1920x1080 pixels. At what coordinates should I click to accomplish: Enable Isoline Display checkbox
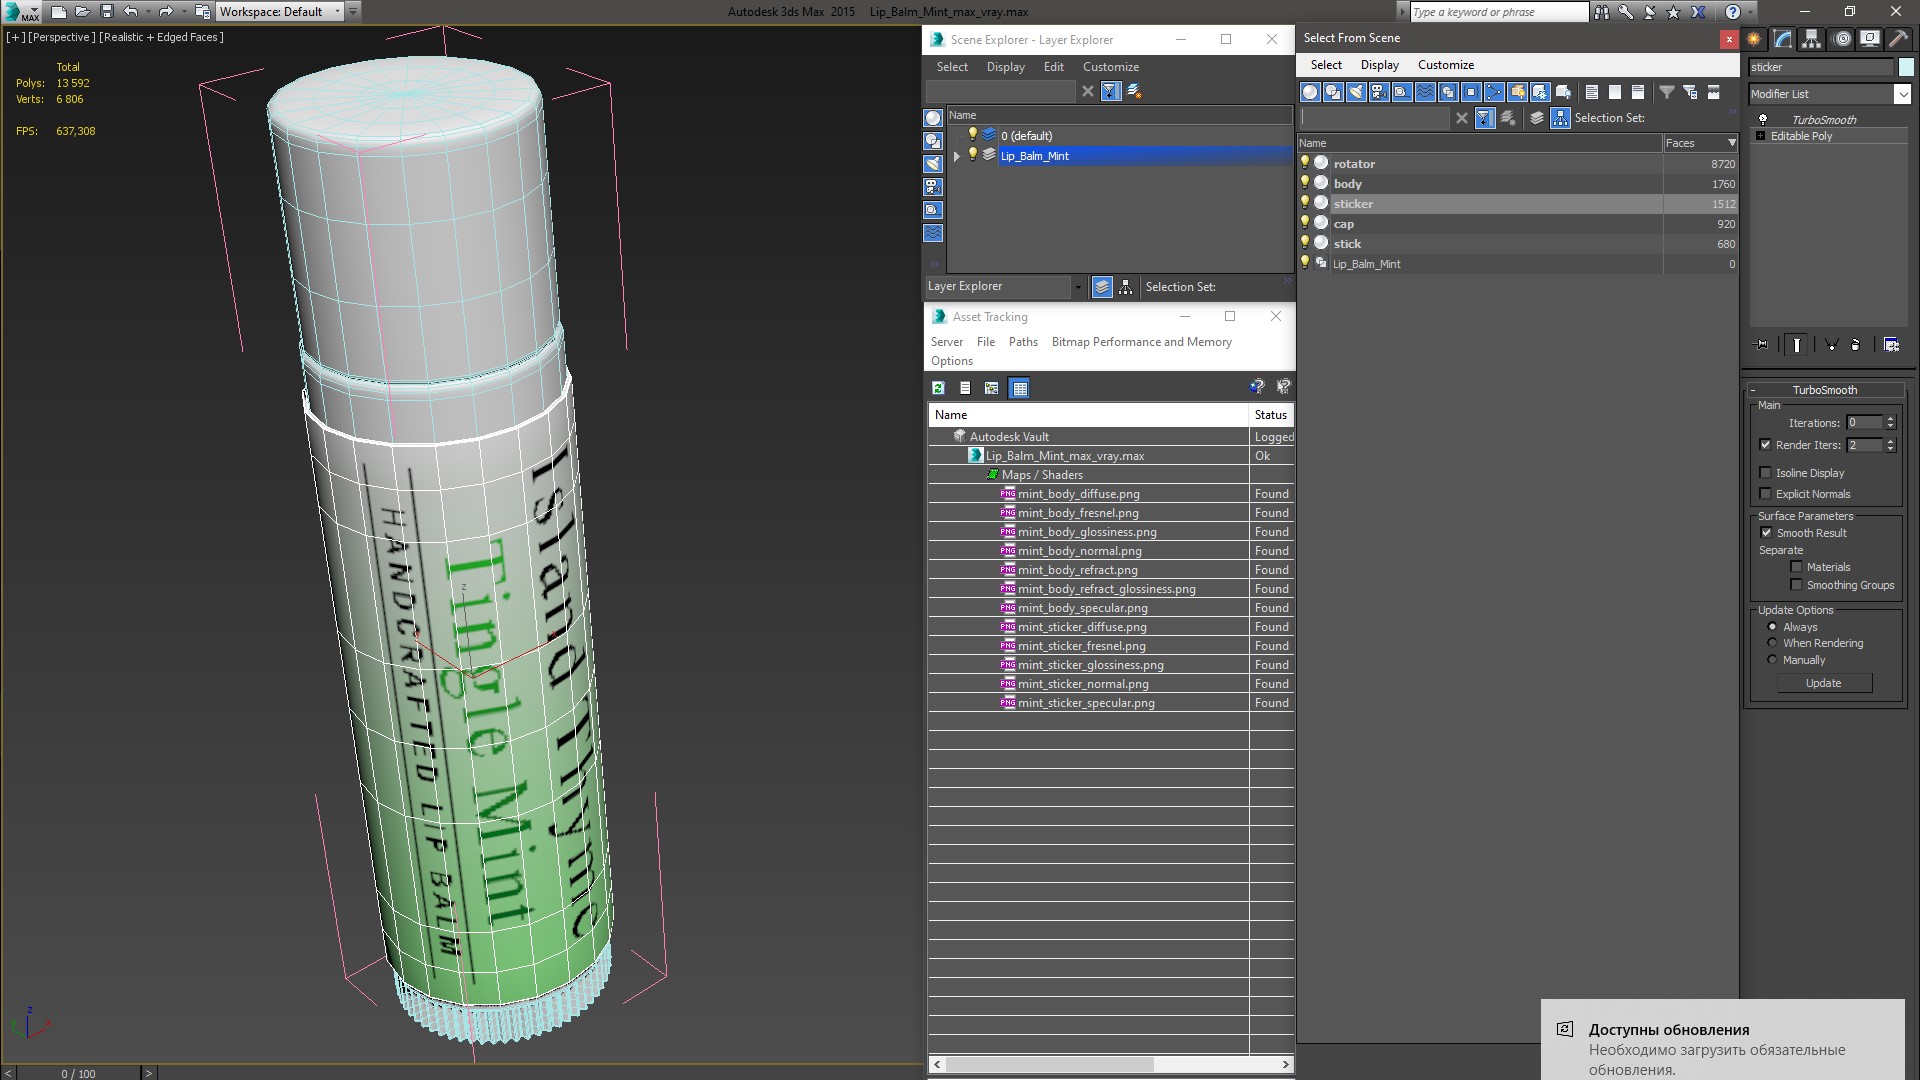[x=1766, y=473]
